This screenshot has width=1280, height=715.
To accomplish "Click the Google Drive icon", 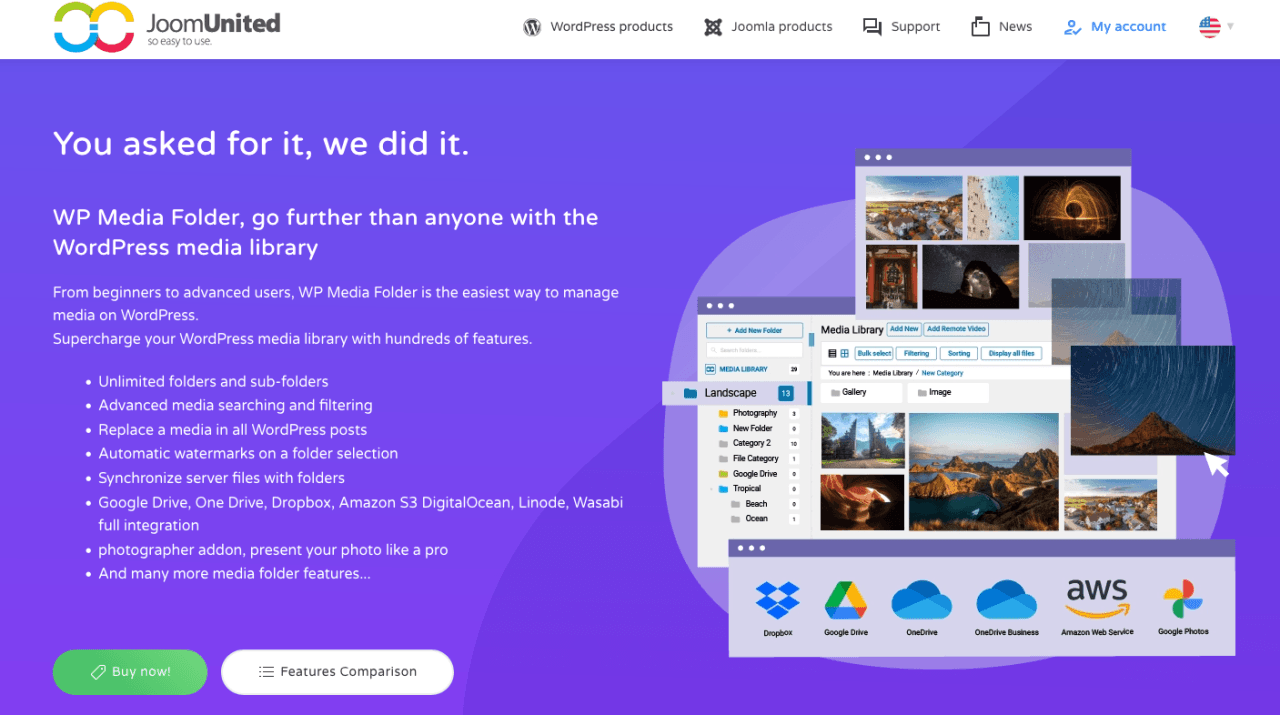I will tap(845, 600).
